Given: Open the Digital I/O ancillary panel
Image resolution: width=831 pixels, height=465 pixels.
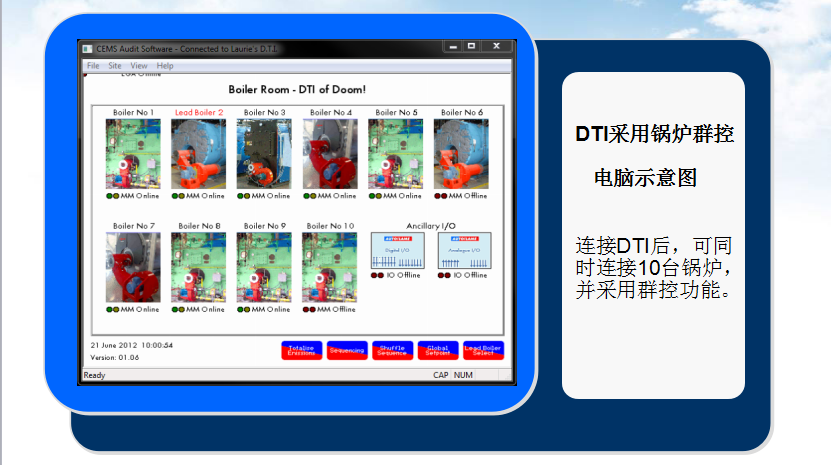Looking at the screenshot, I should click(397, 251).
